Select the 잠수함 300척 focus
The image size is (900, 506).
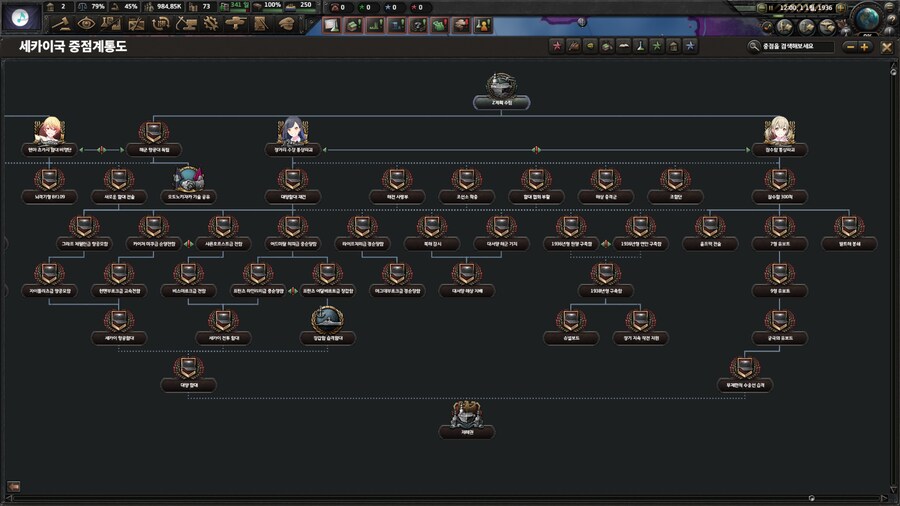(778, 179)
